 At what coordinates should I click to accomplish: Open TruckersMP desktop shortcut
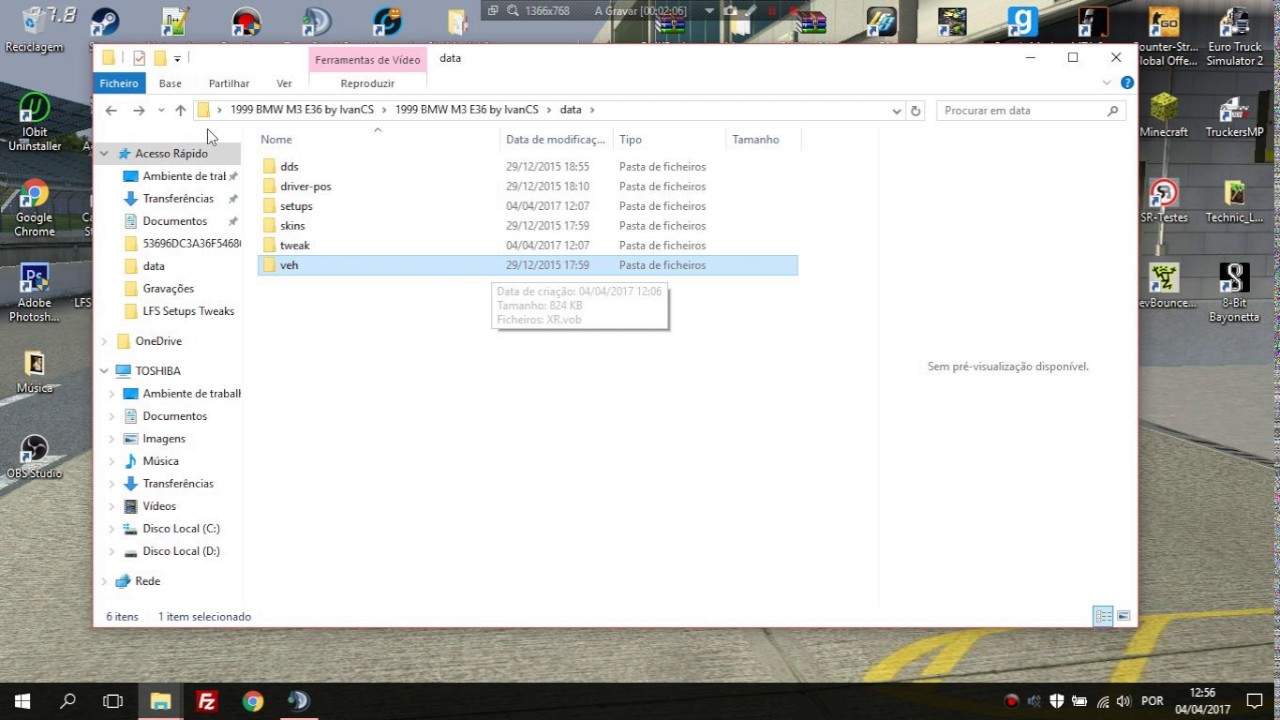click(x=1234, y=115)
